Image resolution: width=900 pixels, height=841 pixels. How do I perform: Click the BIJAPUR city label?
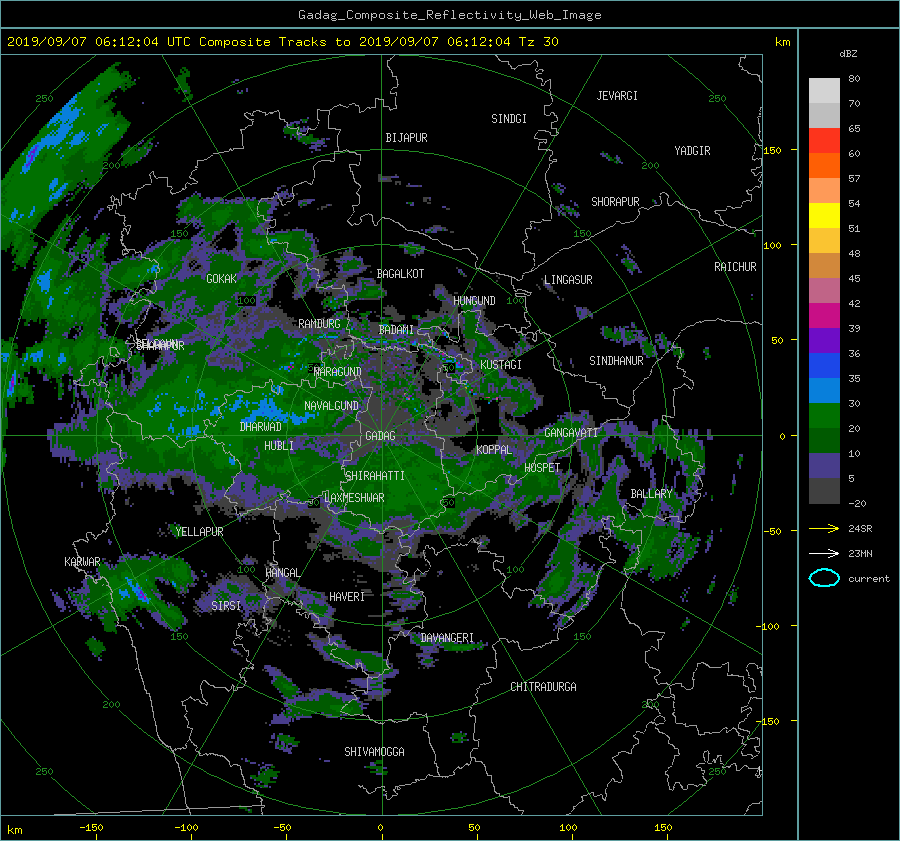tap(406, 138)
